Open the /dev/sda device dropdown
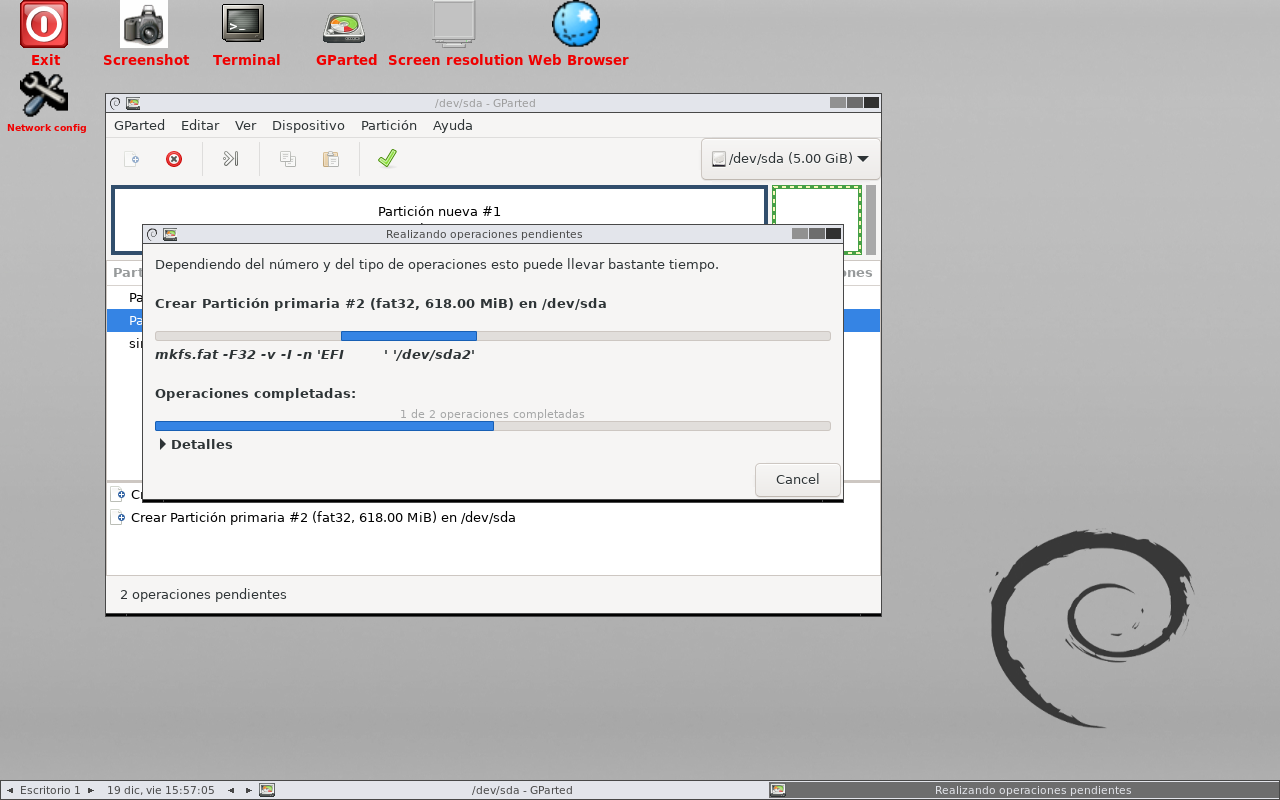 [790, 159]
